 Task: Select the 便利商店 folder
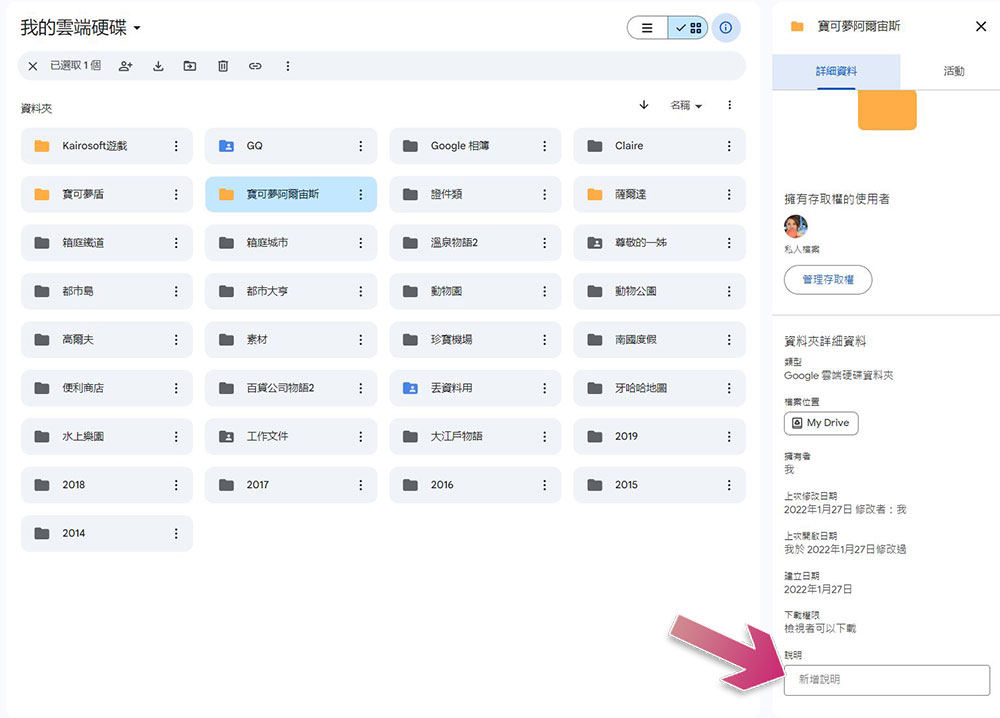(107, 388)
